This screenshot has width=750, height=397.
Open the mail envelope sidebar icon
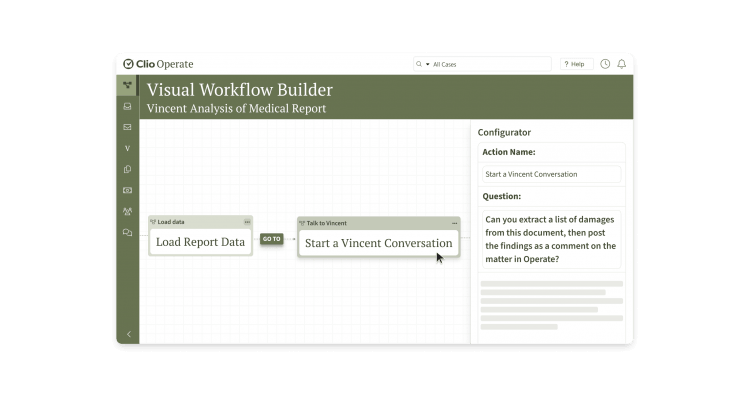coord(127,127)
